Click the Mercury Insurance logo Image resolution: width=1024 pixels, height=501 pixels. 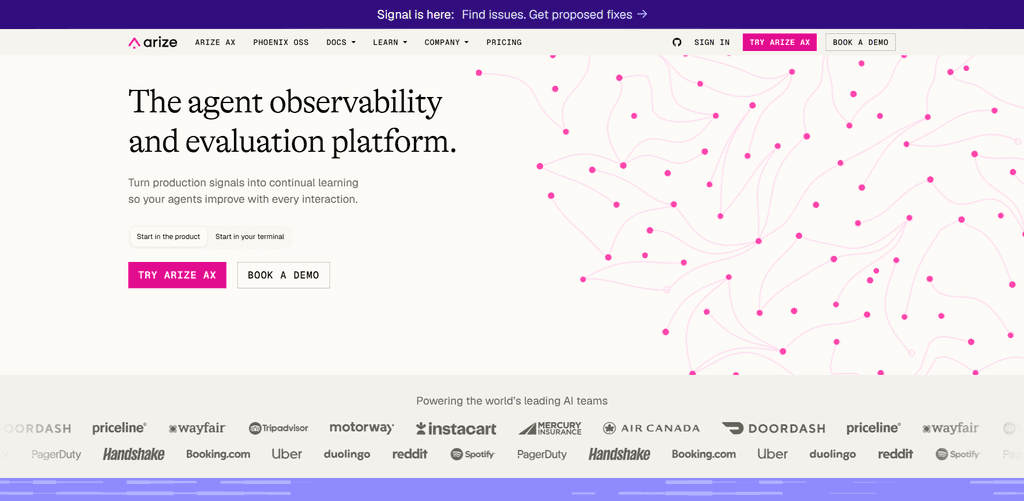tap(550, 428)
